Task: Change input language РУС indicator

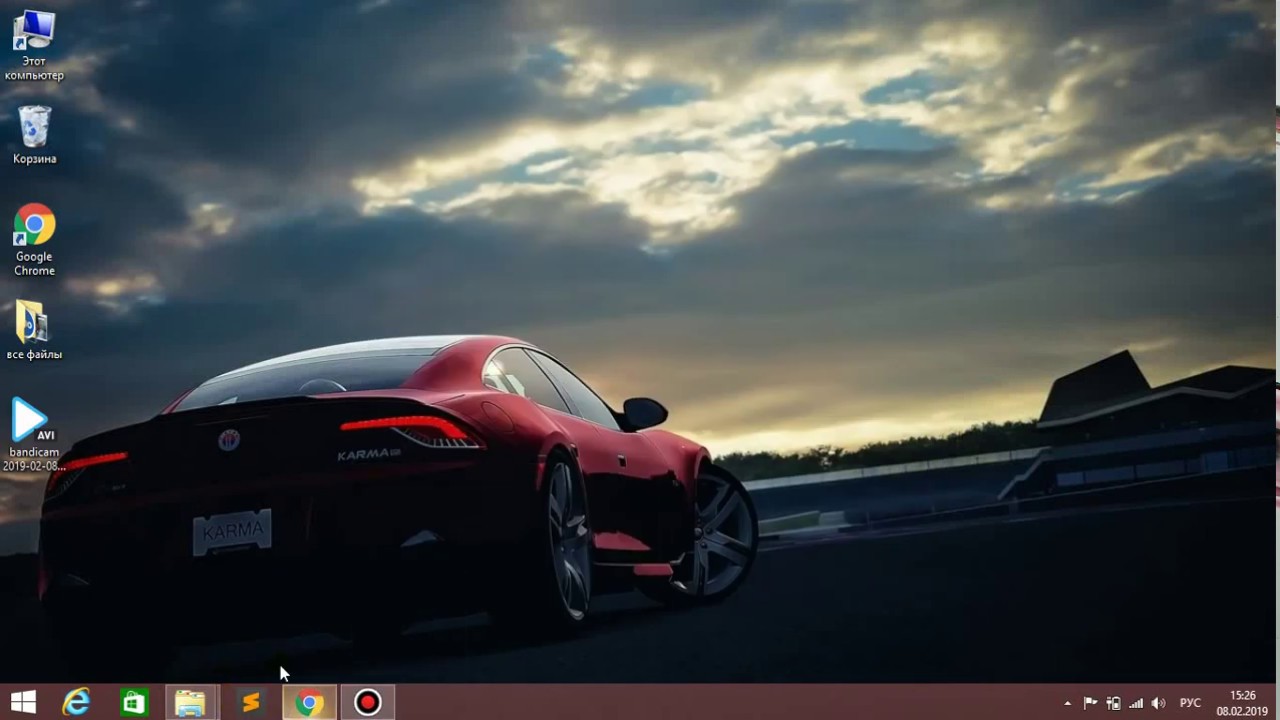Action: click(x=1190, y=703)
